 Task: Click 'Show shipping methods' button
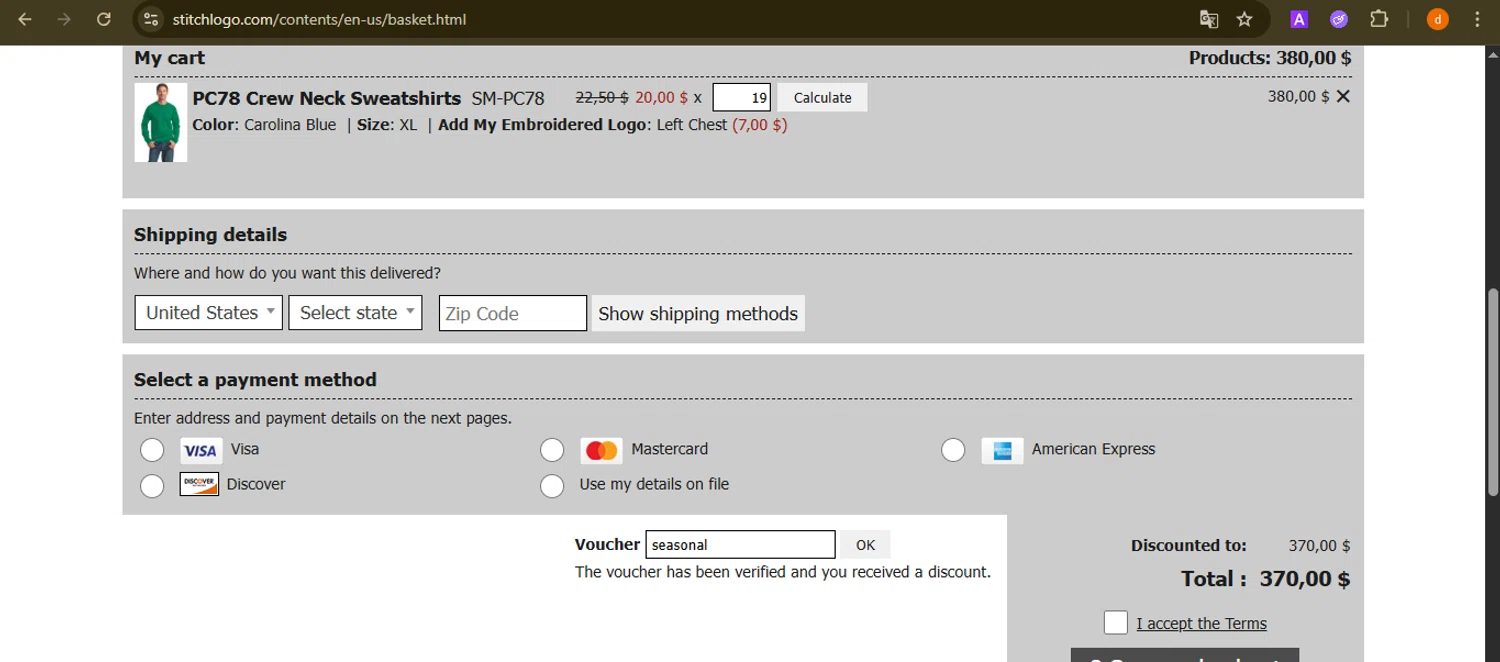[698, 313]
